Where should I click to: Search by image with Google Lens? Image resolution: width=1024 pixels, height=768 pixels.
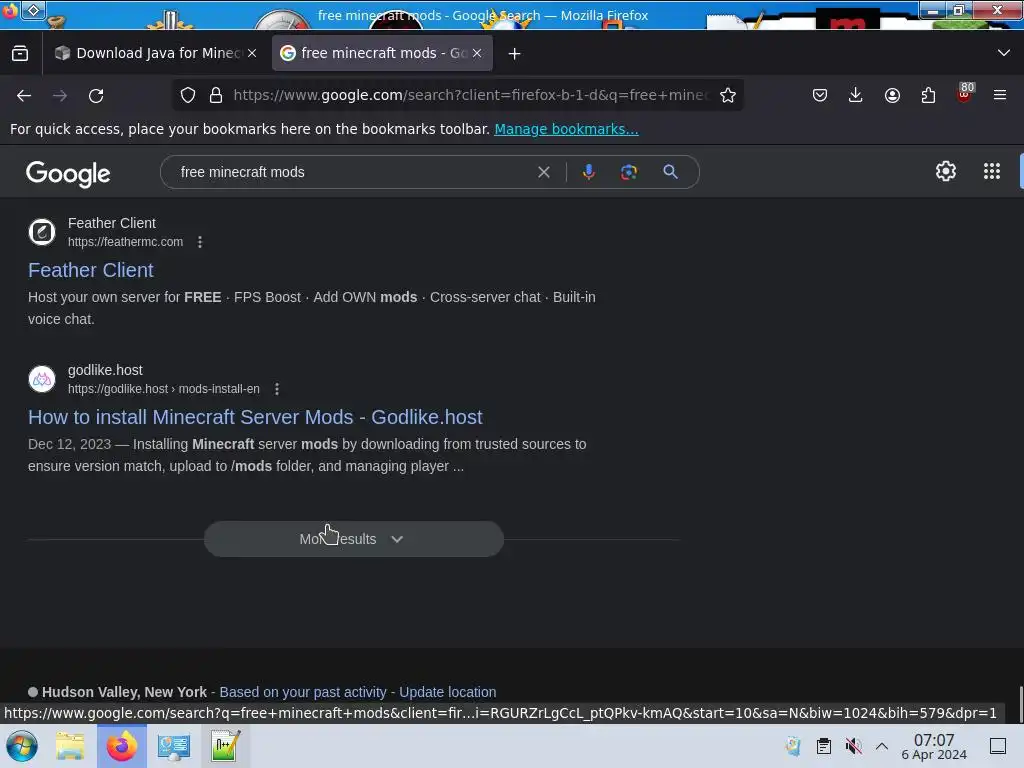click(628, 172)
